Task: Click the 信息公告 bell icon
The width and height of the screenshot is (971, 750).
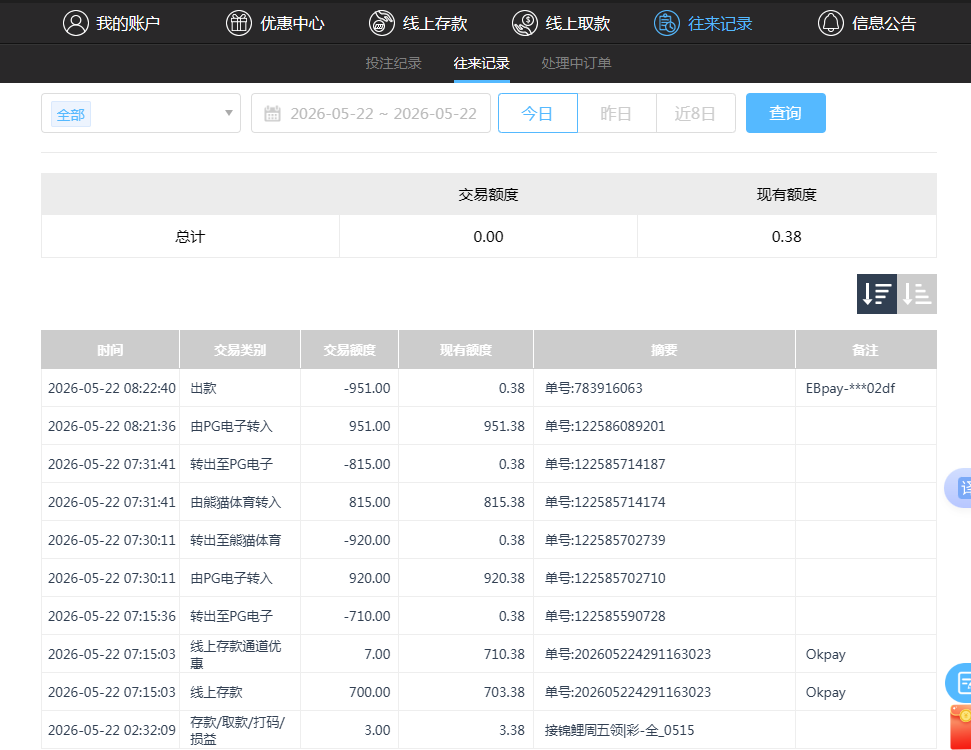Action: [x=830, y=24]
